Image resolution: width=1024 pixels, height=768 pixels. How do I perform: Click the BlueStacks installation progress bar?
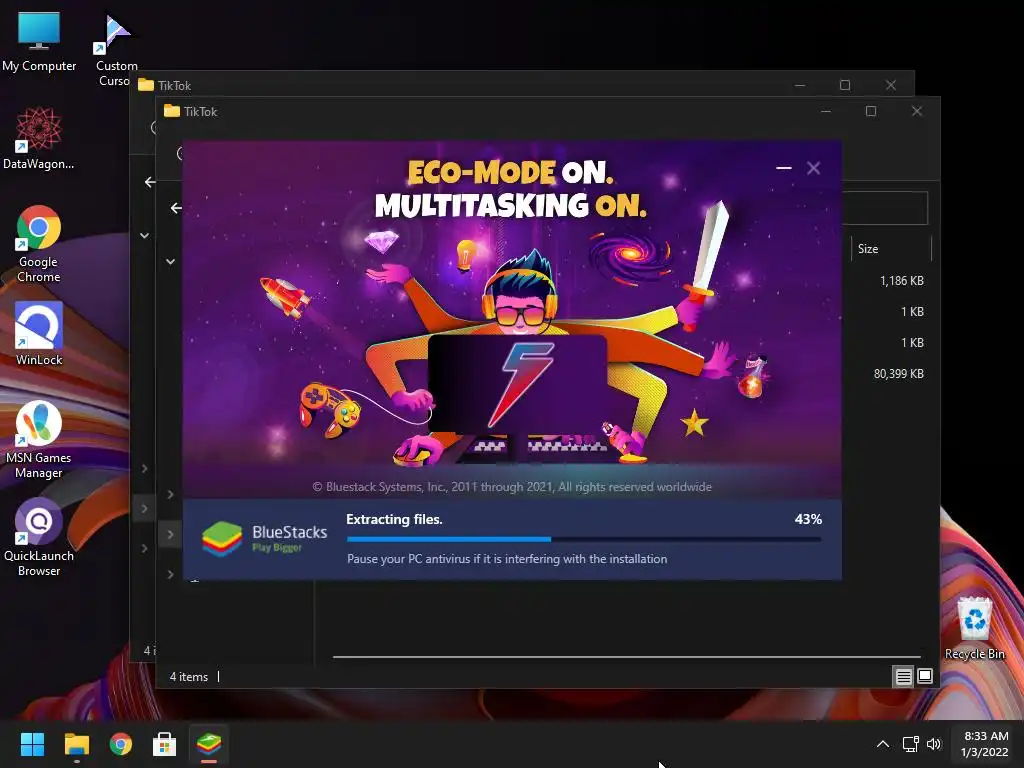[584, 539]
